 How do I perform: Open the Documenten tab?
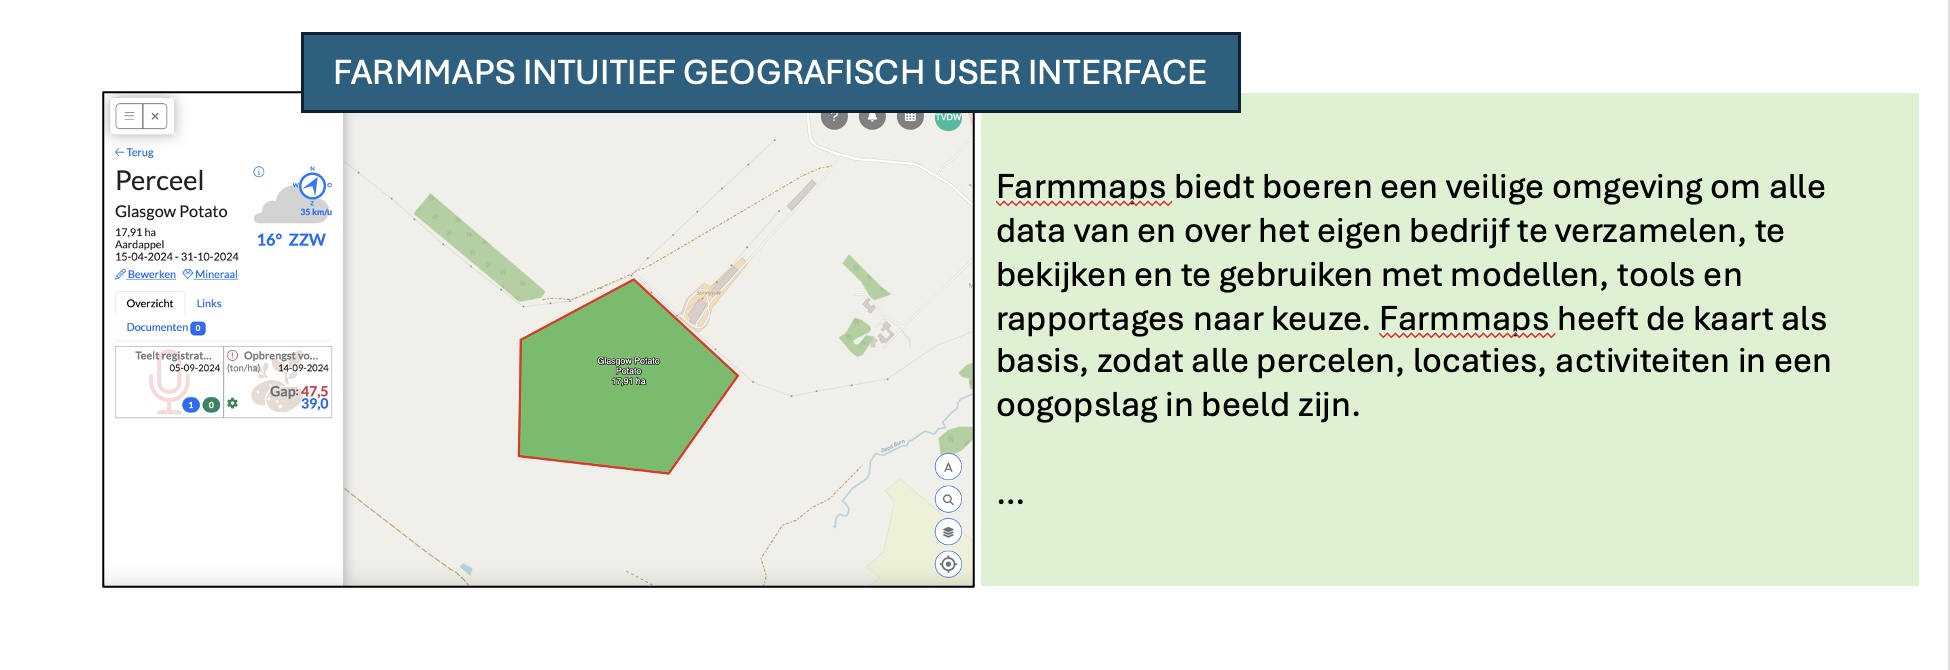tap(165, 328)
